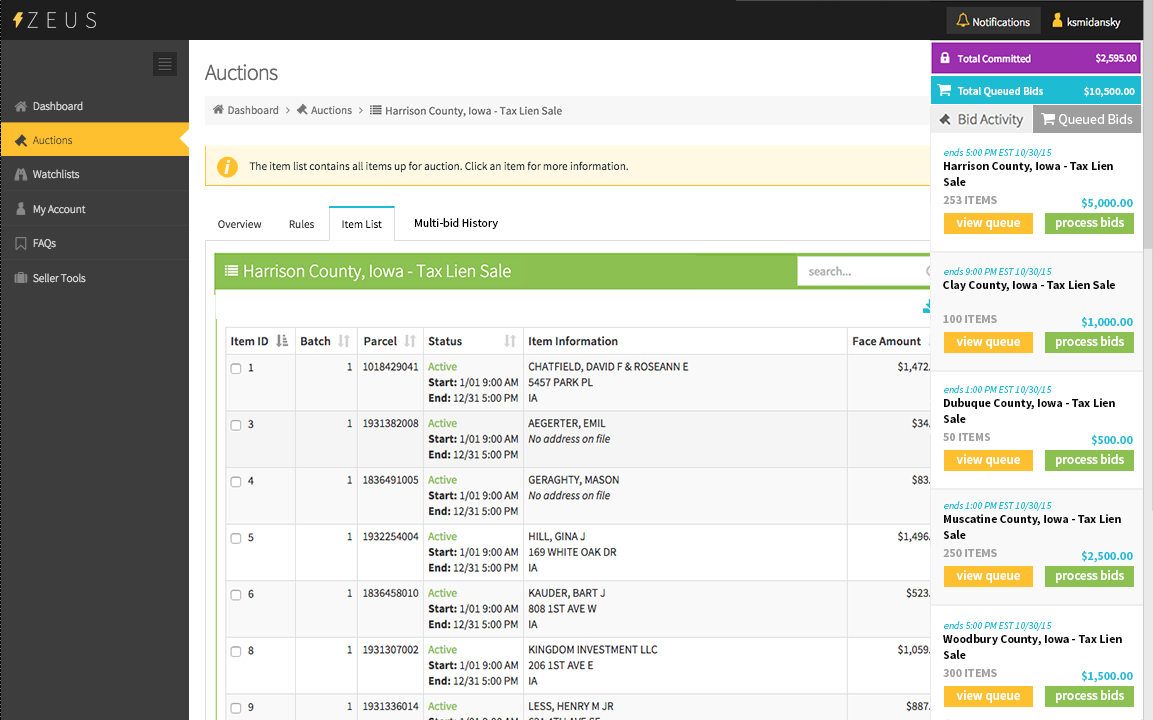Click the Total Committed purple bar
Screen dimensions: 1153x720
pyautogui.click(x=1036, y=58)
